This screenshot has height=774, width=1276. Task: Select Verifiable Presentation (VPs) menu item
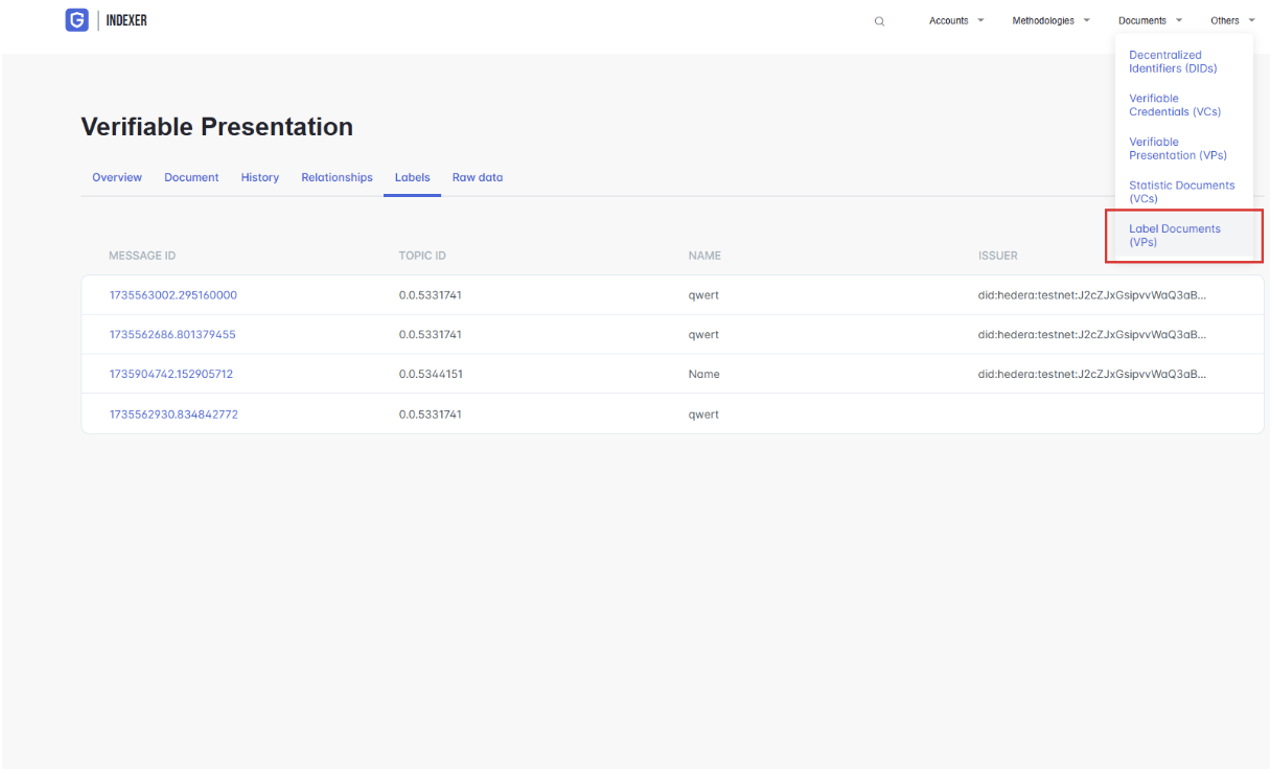click(x=1177, y=148)
